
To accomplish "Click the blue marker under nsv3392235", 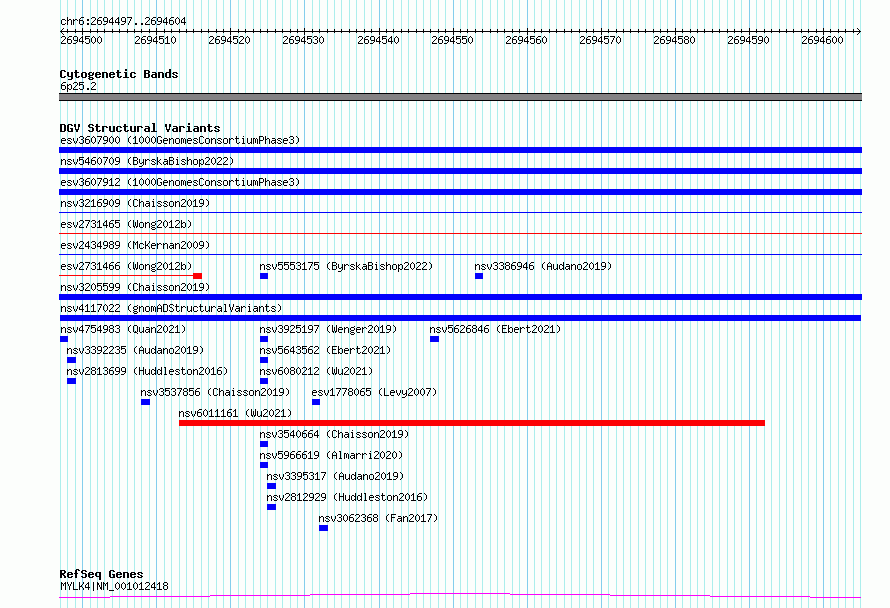I will click(x=71, y=360).
